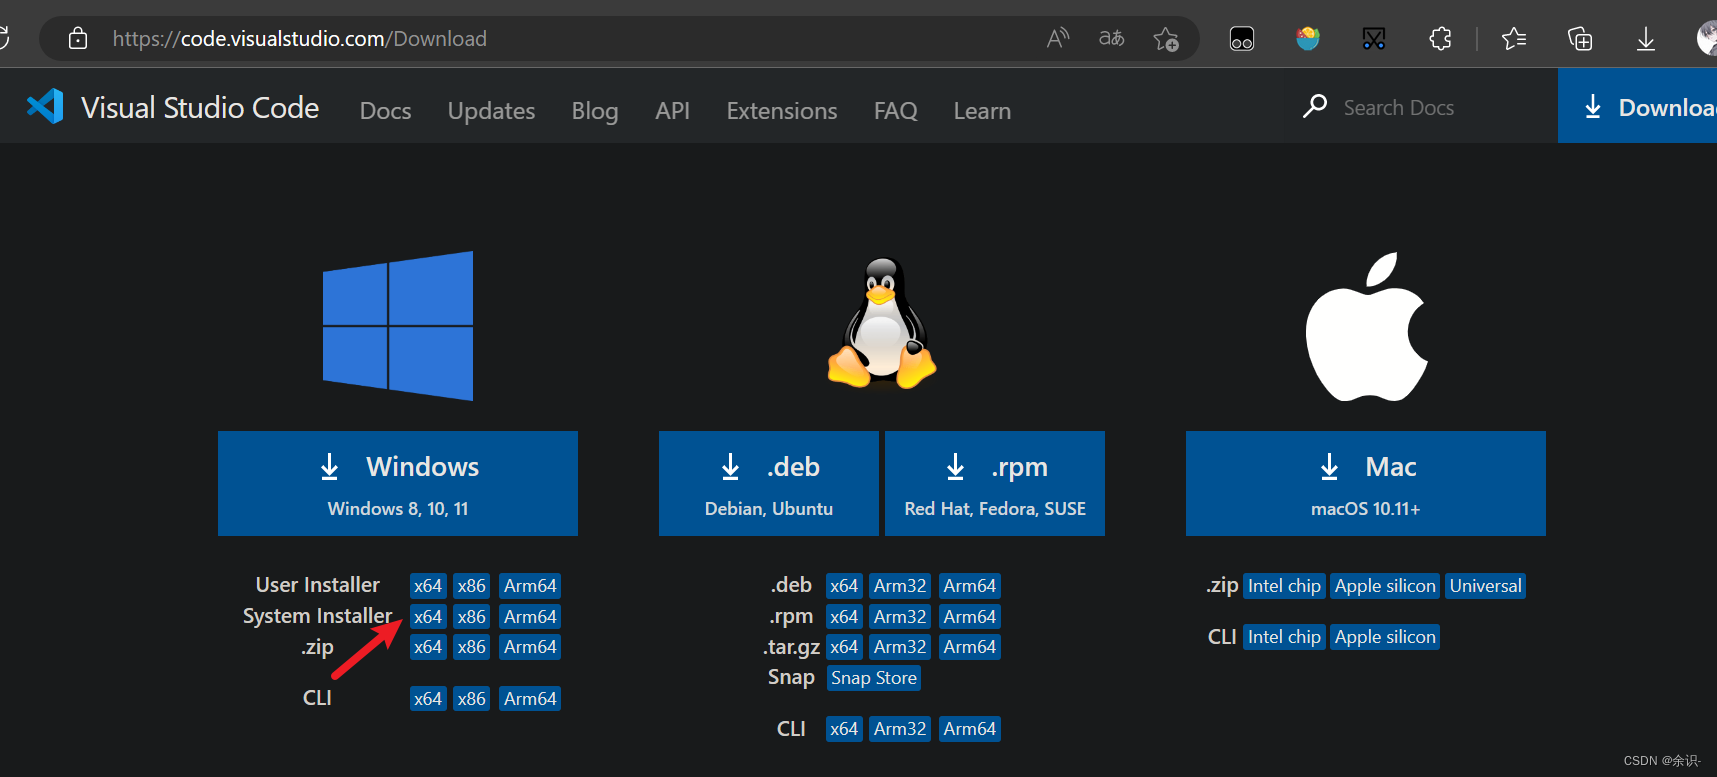Select Linux CLI x64 link

pos(844,729)
